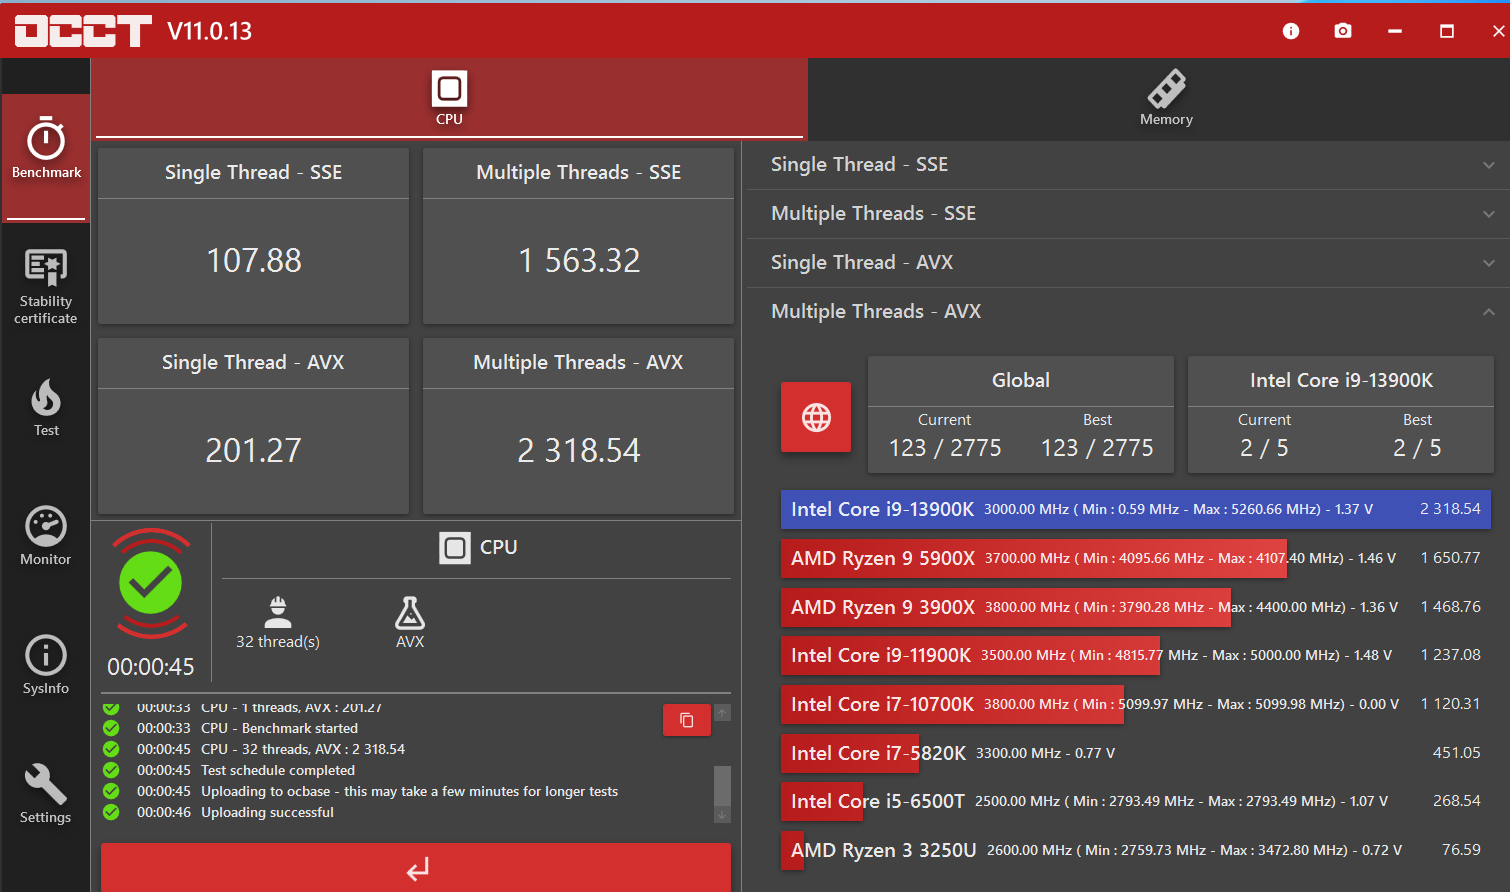Expand the Single Thread - SSE ranking
The height and width of the screenshot is (892, 1510).
click(1128, 165)
